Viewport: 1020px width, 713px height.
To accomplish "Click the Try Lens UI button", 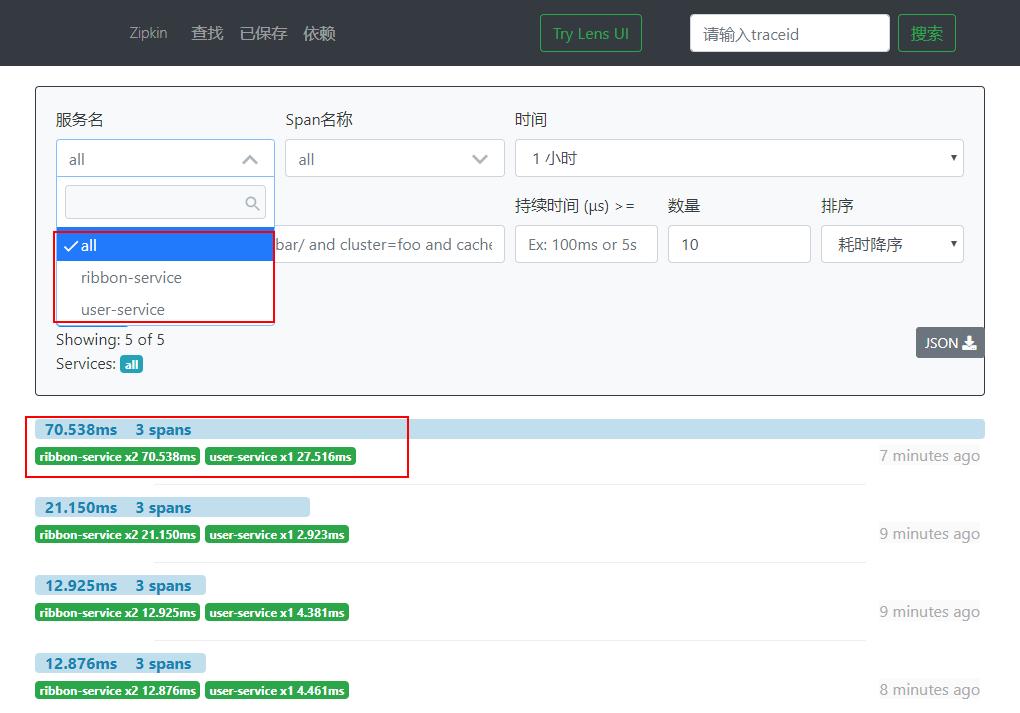I will click(x=591, y=33).
